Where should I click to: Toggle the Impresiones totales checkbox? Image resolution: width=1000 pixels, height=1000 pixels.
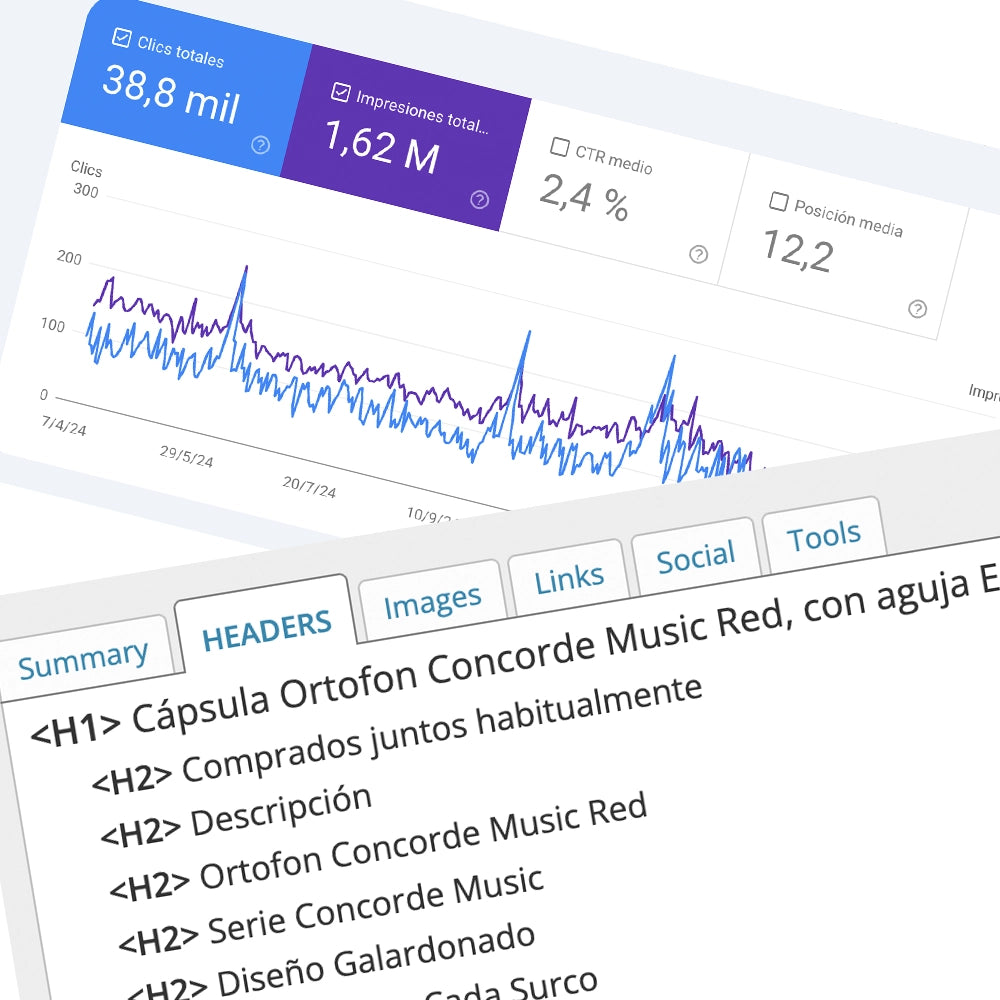coord(340,93)
